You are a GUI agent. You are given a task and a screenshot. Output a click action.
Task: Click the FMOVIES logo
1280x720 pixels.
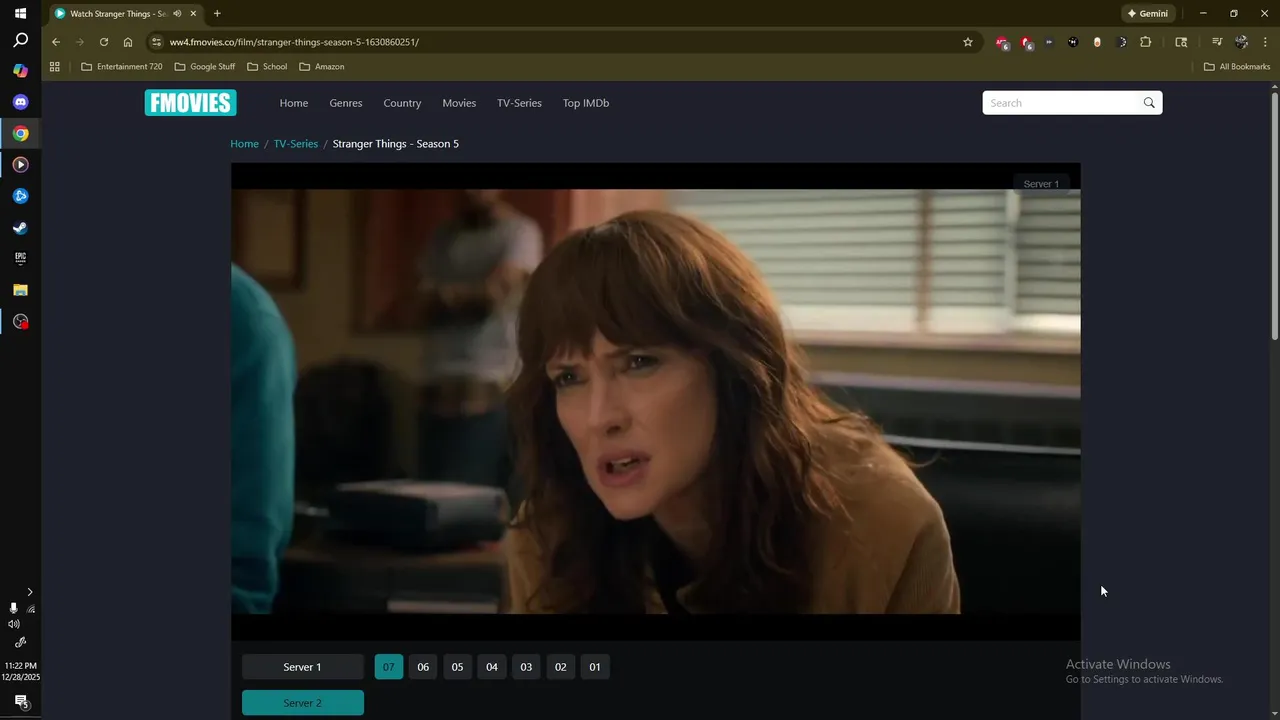click(190, 103)
